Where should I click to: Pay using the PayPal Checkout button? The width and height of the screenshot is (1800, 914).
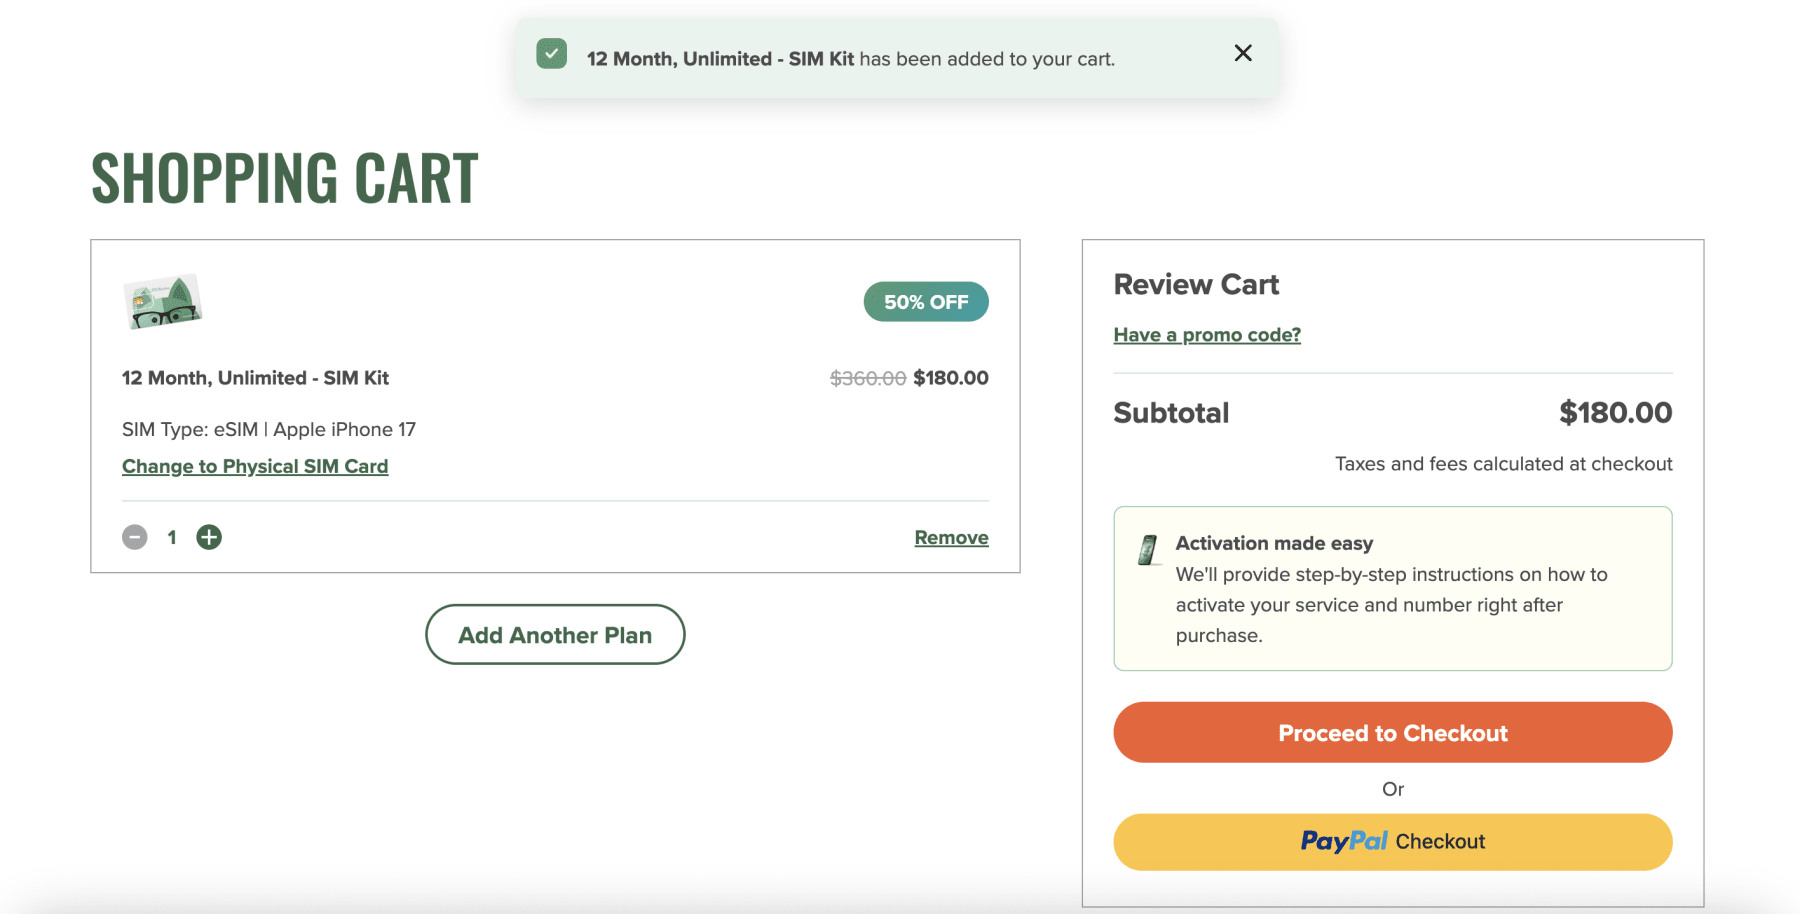(x=1392, y=842)
